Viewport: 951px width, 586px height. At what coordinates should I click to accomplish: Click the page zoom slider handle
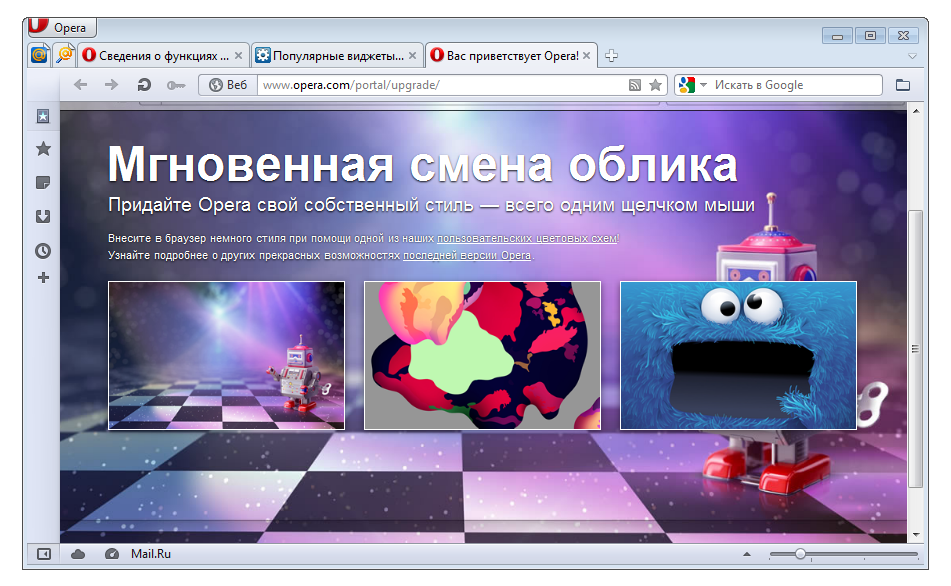click(800, 554)
